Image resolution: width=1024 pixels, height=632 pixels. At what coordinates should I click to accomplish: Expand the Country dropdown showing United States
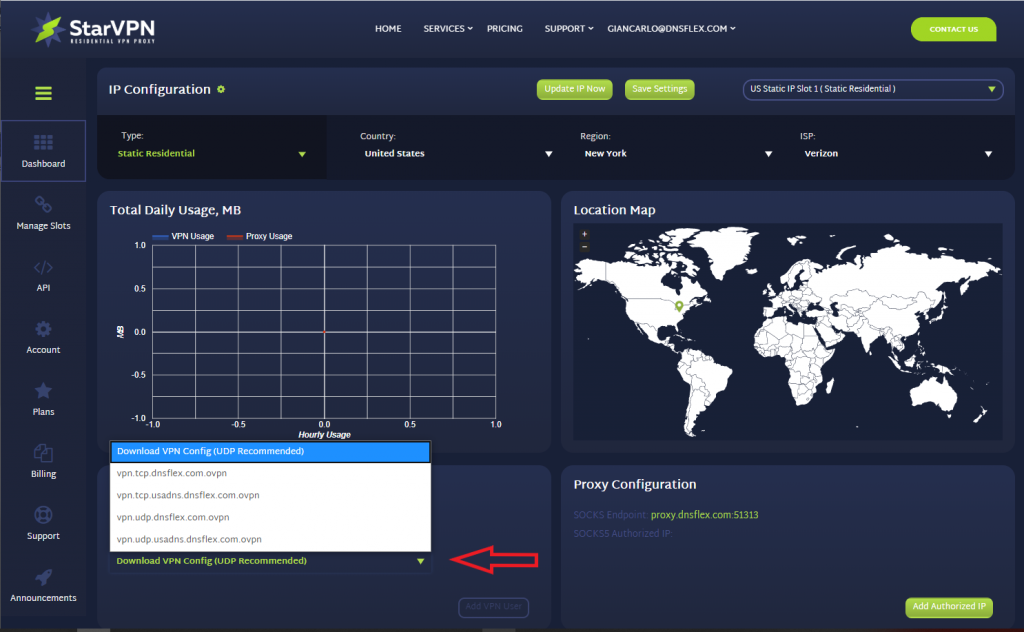coord(450,154)
